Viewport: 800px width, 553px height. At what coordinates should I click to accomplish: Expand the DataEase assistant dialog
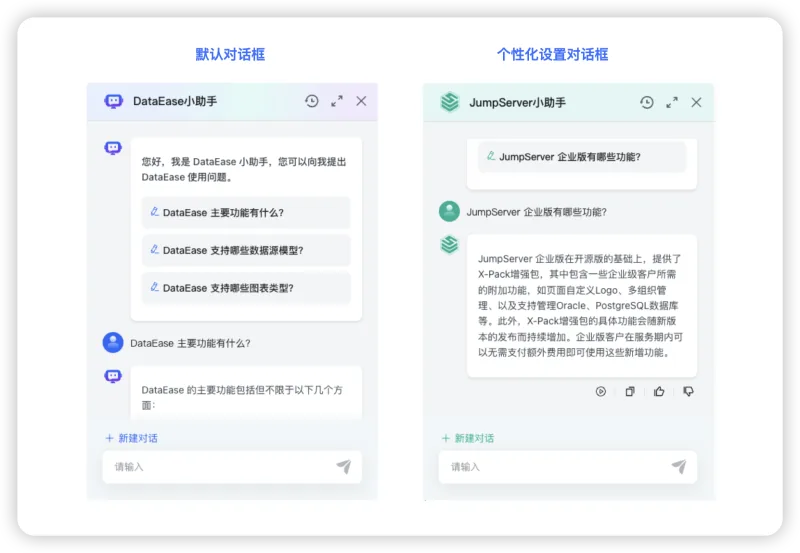[x=337, y=101]
